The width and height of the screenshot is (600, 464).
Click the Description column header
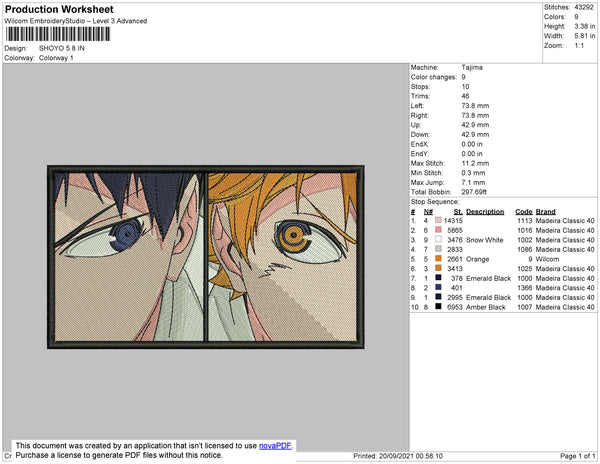click(x=485, y=212)
